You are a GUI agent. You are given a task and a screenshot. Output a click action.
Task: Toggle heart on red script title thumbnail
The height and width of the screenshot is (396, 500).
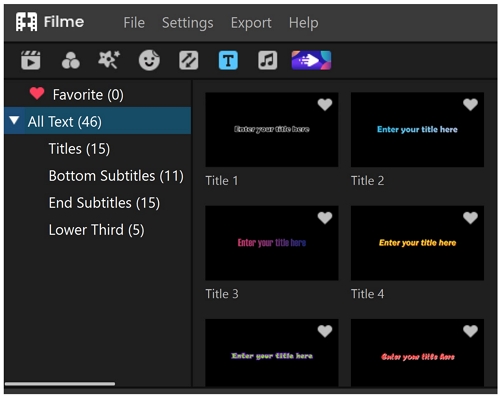pyautogui.click(x=470, y=331)
